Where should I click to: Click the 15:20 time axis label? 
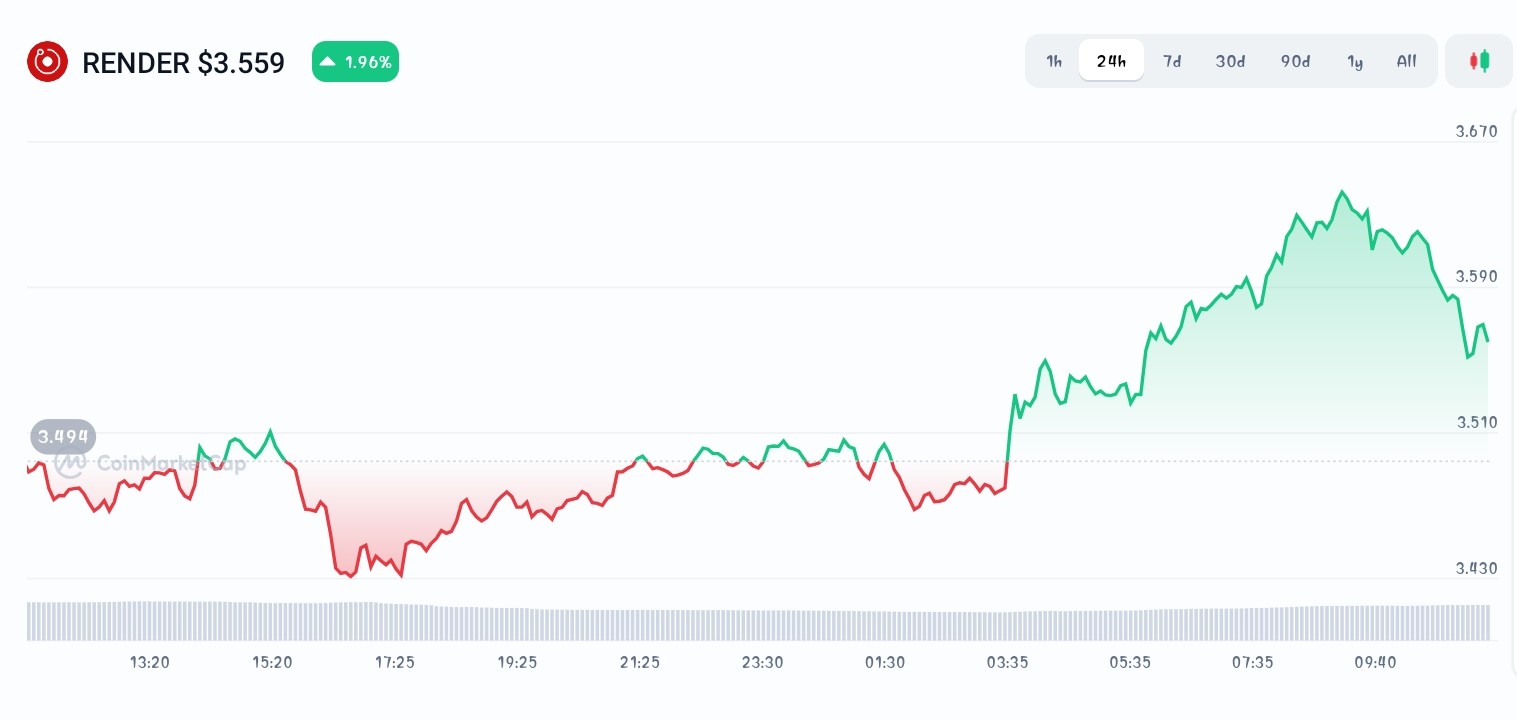point(272,662)
